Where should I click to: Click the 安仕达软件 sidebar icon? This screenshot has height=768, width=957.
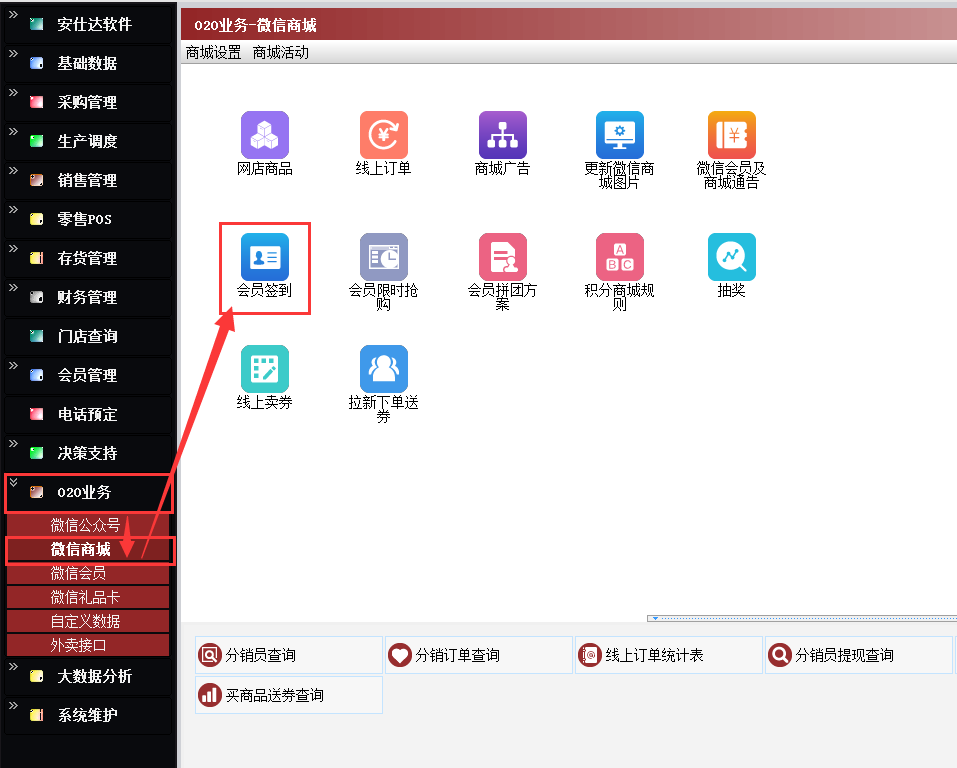click(x=37, y=24)
